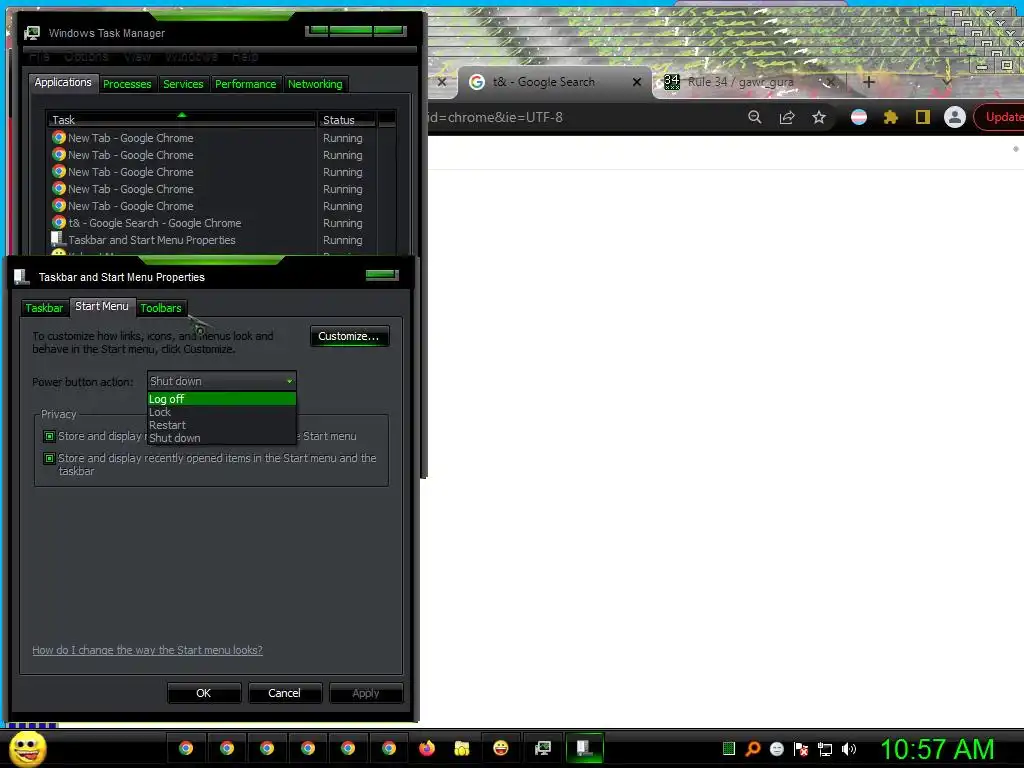Click the Taskbar Properties title bar icon

click(x=22, y=277)
